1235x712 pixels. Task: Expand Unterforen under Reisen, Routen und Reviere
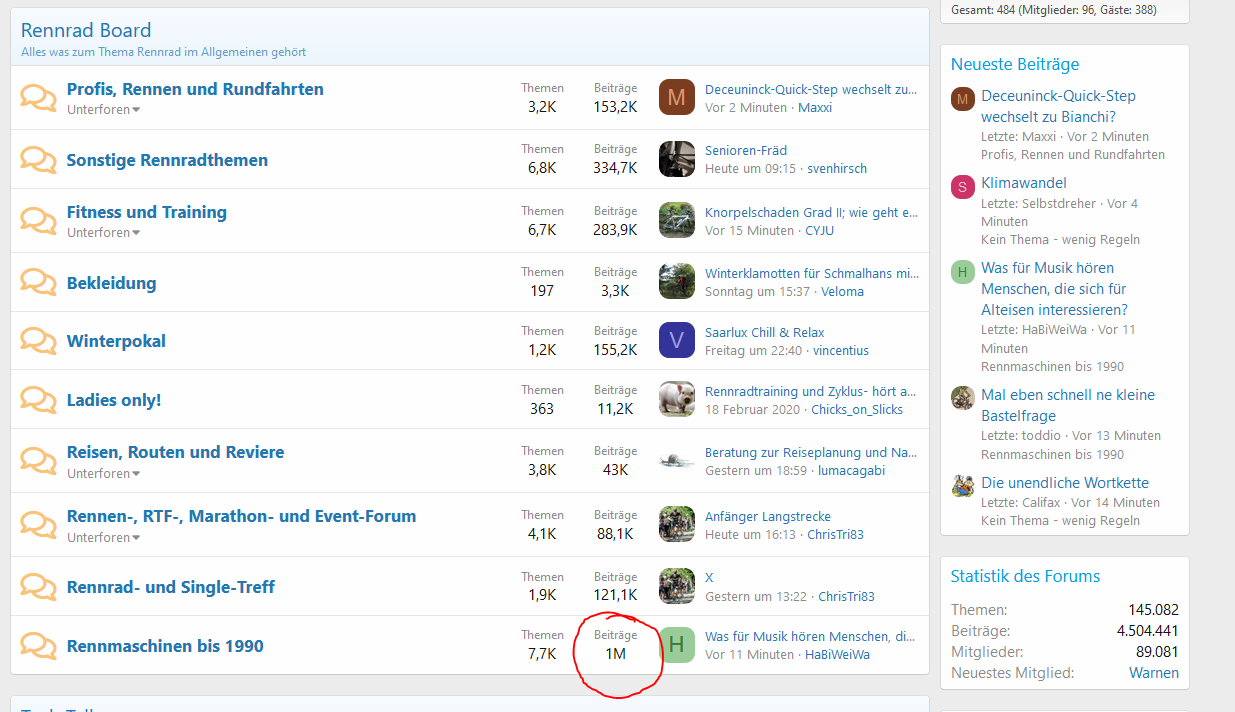[x=103, y=474]
